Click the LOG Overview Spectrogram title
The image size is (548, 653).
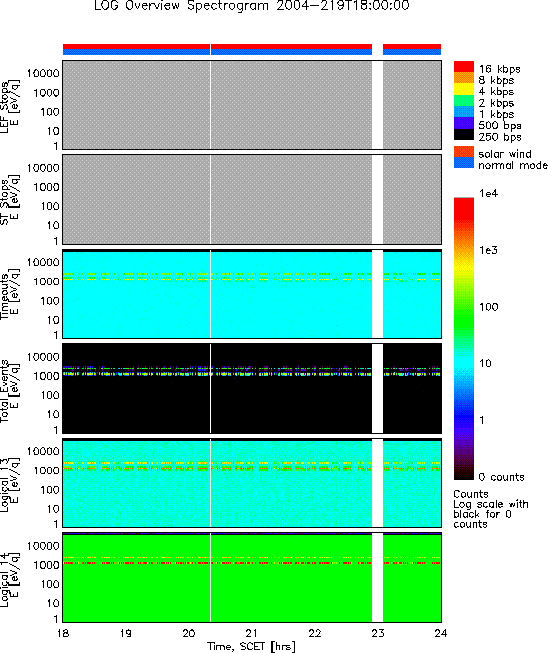[x=252, y=6]
